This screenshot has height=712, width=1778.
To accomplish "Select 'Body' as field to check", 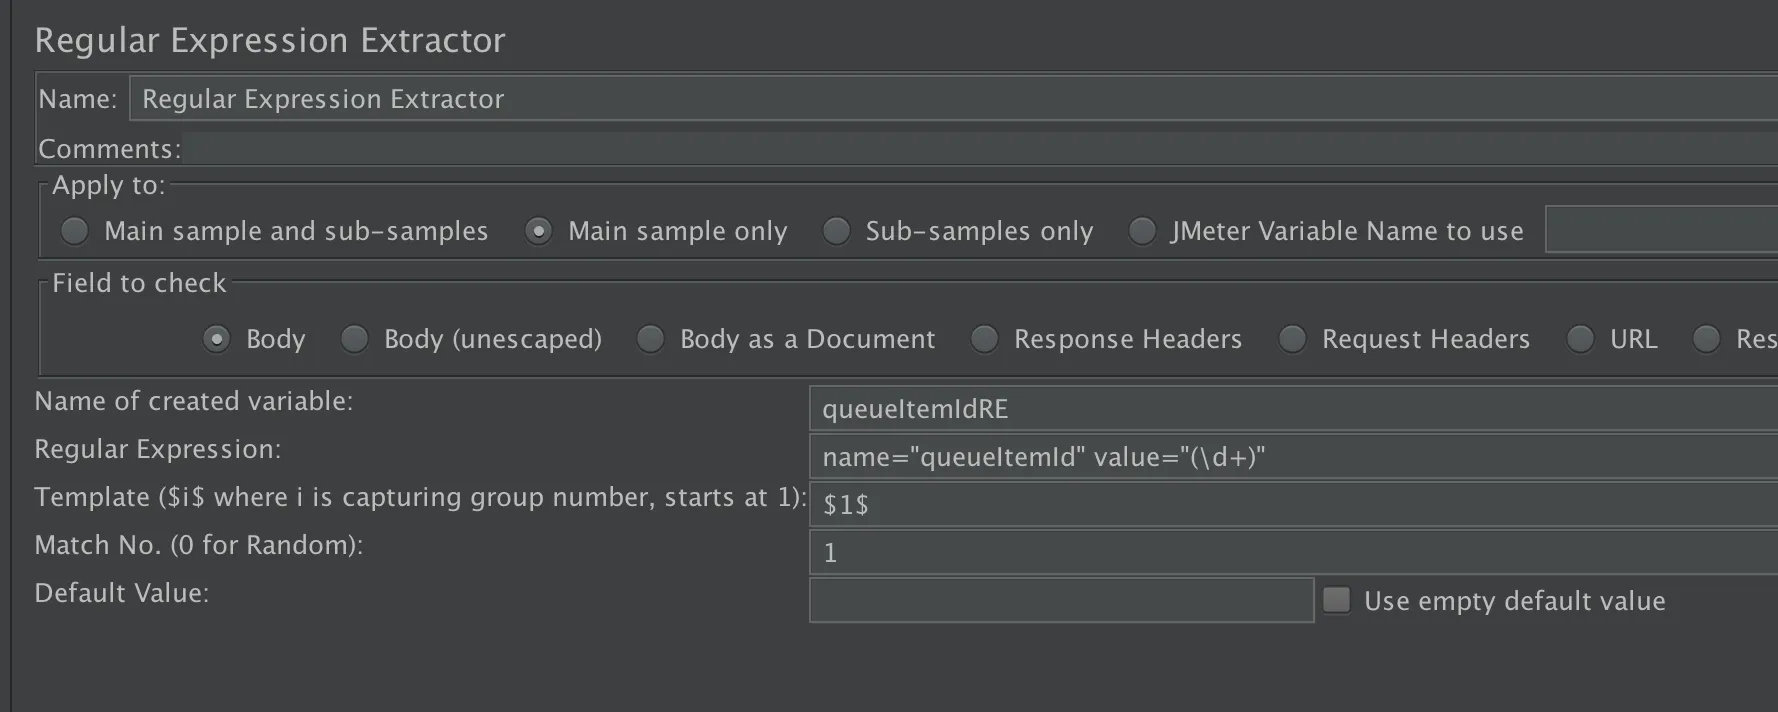I will coord(216,339).
